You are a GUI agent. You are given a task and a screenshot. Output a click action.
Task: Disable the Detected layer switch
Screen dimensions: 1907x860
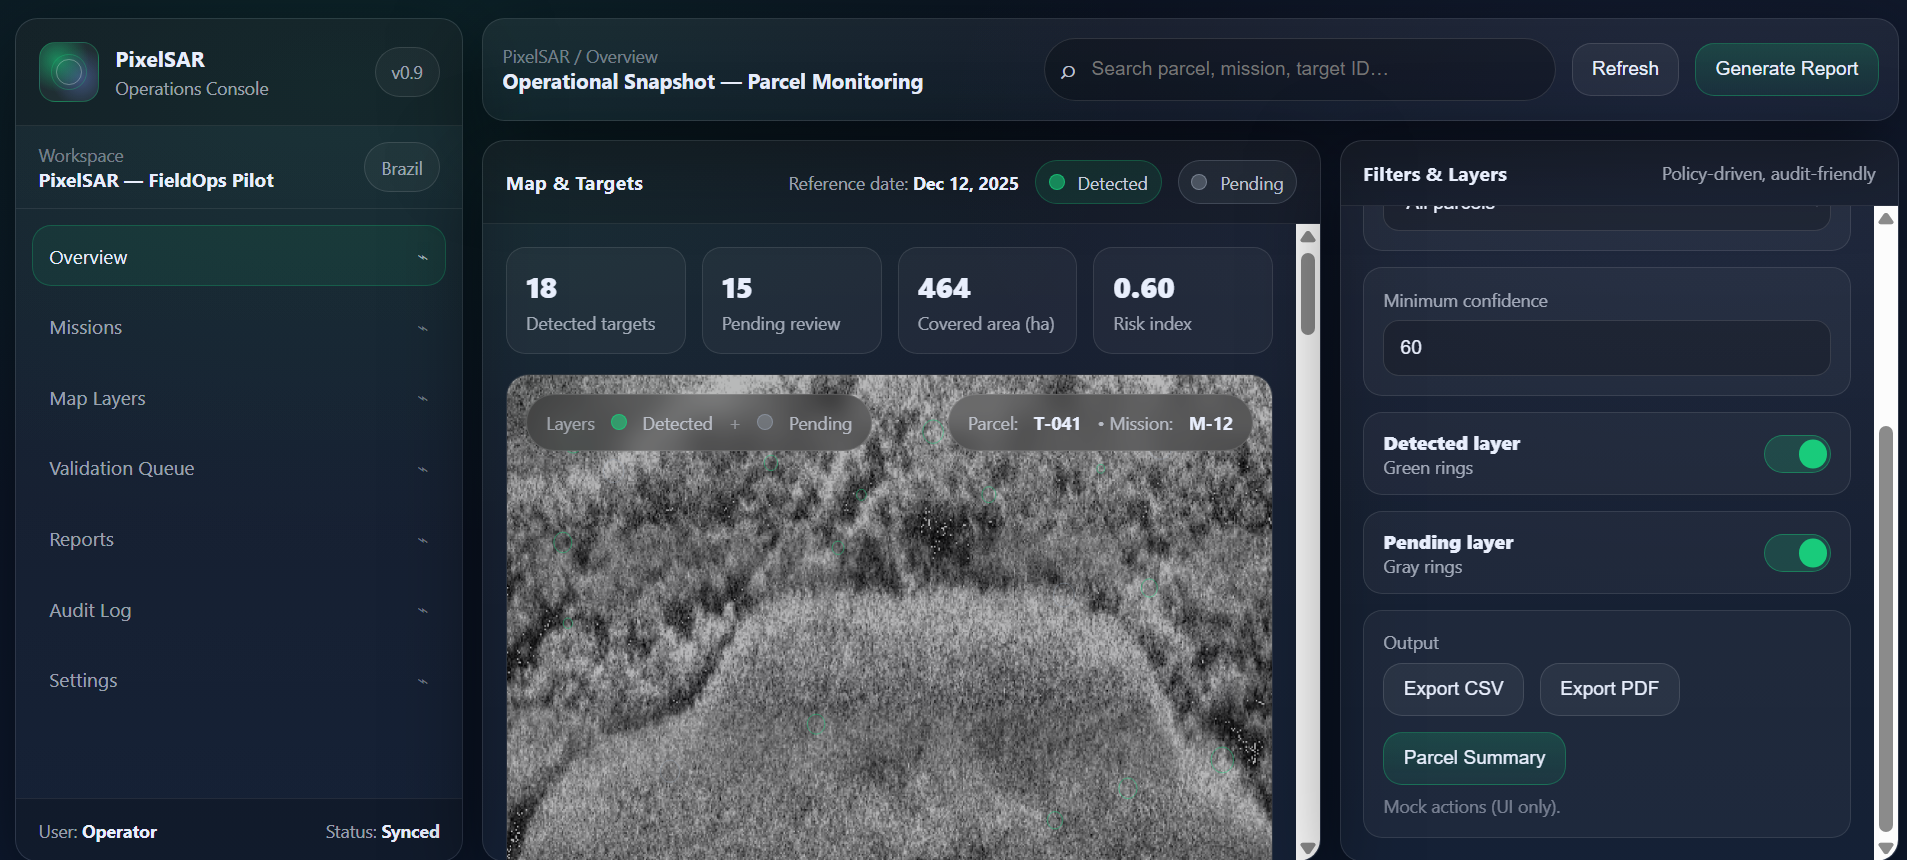coord(1796,454)
